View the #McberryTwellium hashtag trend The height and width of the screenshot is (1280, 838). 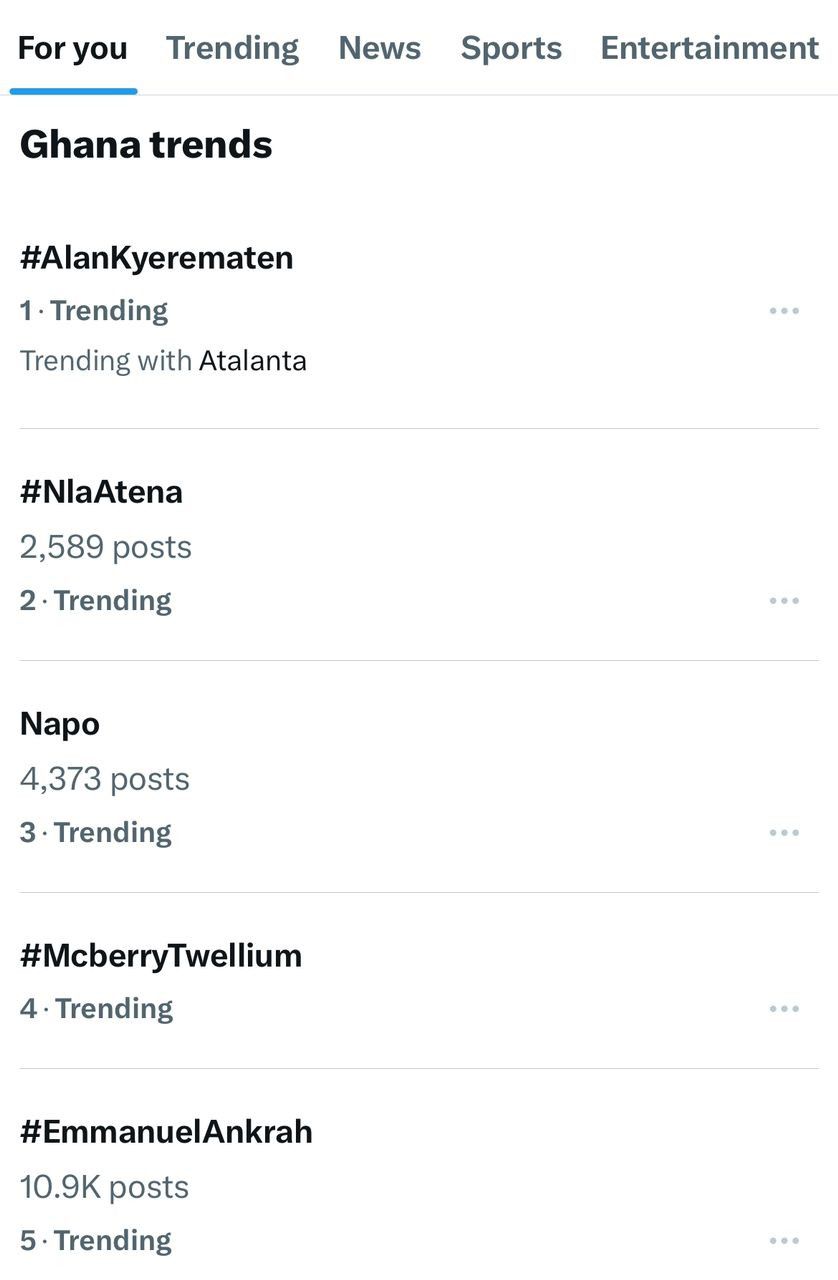coord(160,956)
